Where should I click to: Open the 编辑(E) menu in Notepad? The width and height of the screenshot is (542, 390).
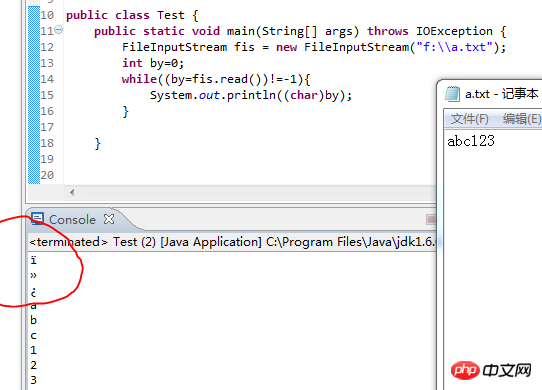tap(522, 119)
